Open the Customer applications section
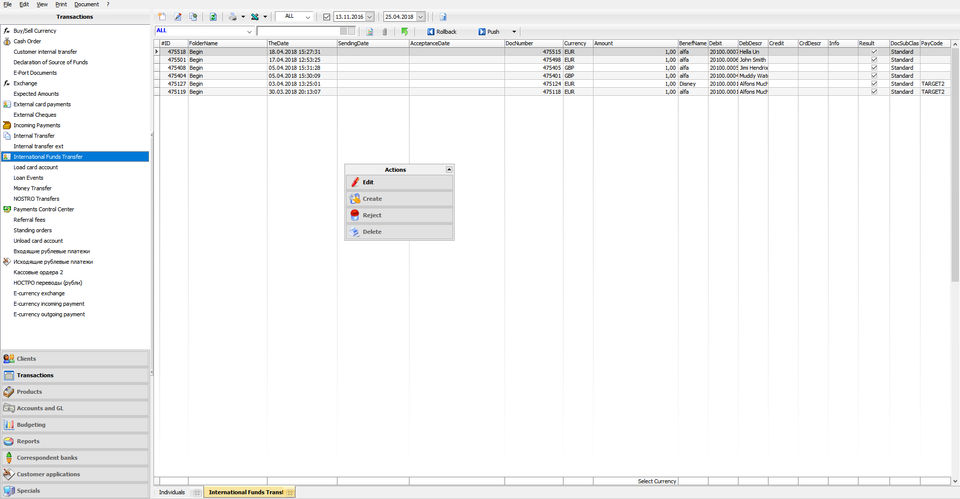 (x=75, y=474)
